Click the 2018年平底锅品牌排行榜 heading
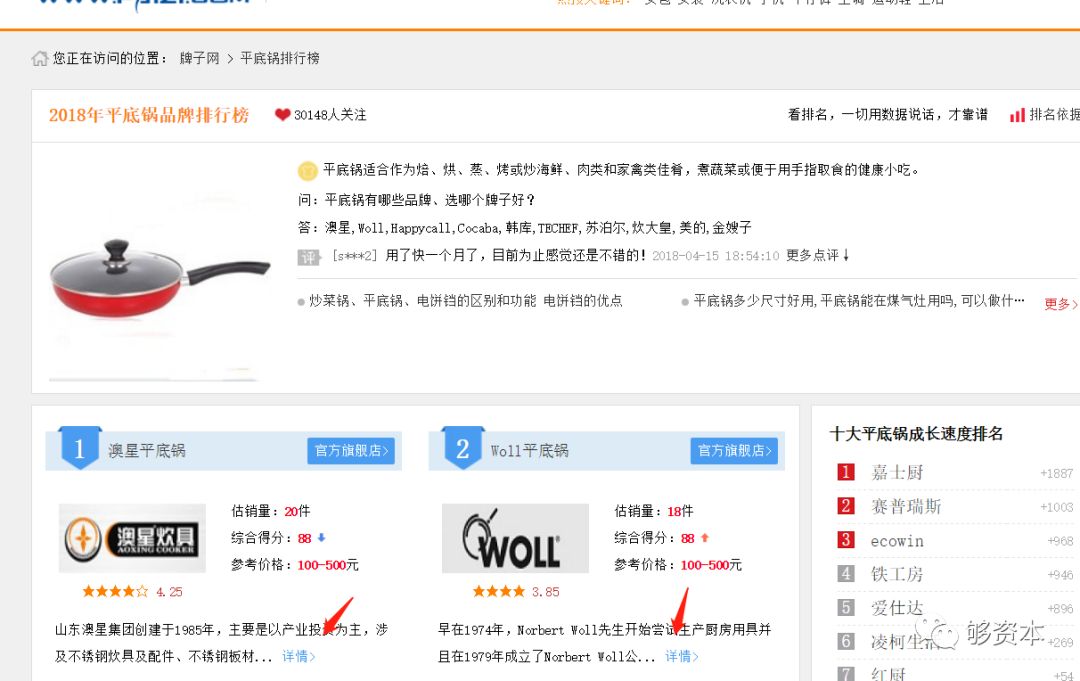Image resolution: width=1080 pixels, height=681 pixels. [149, 115]
